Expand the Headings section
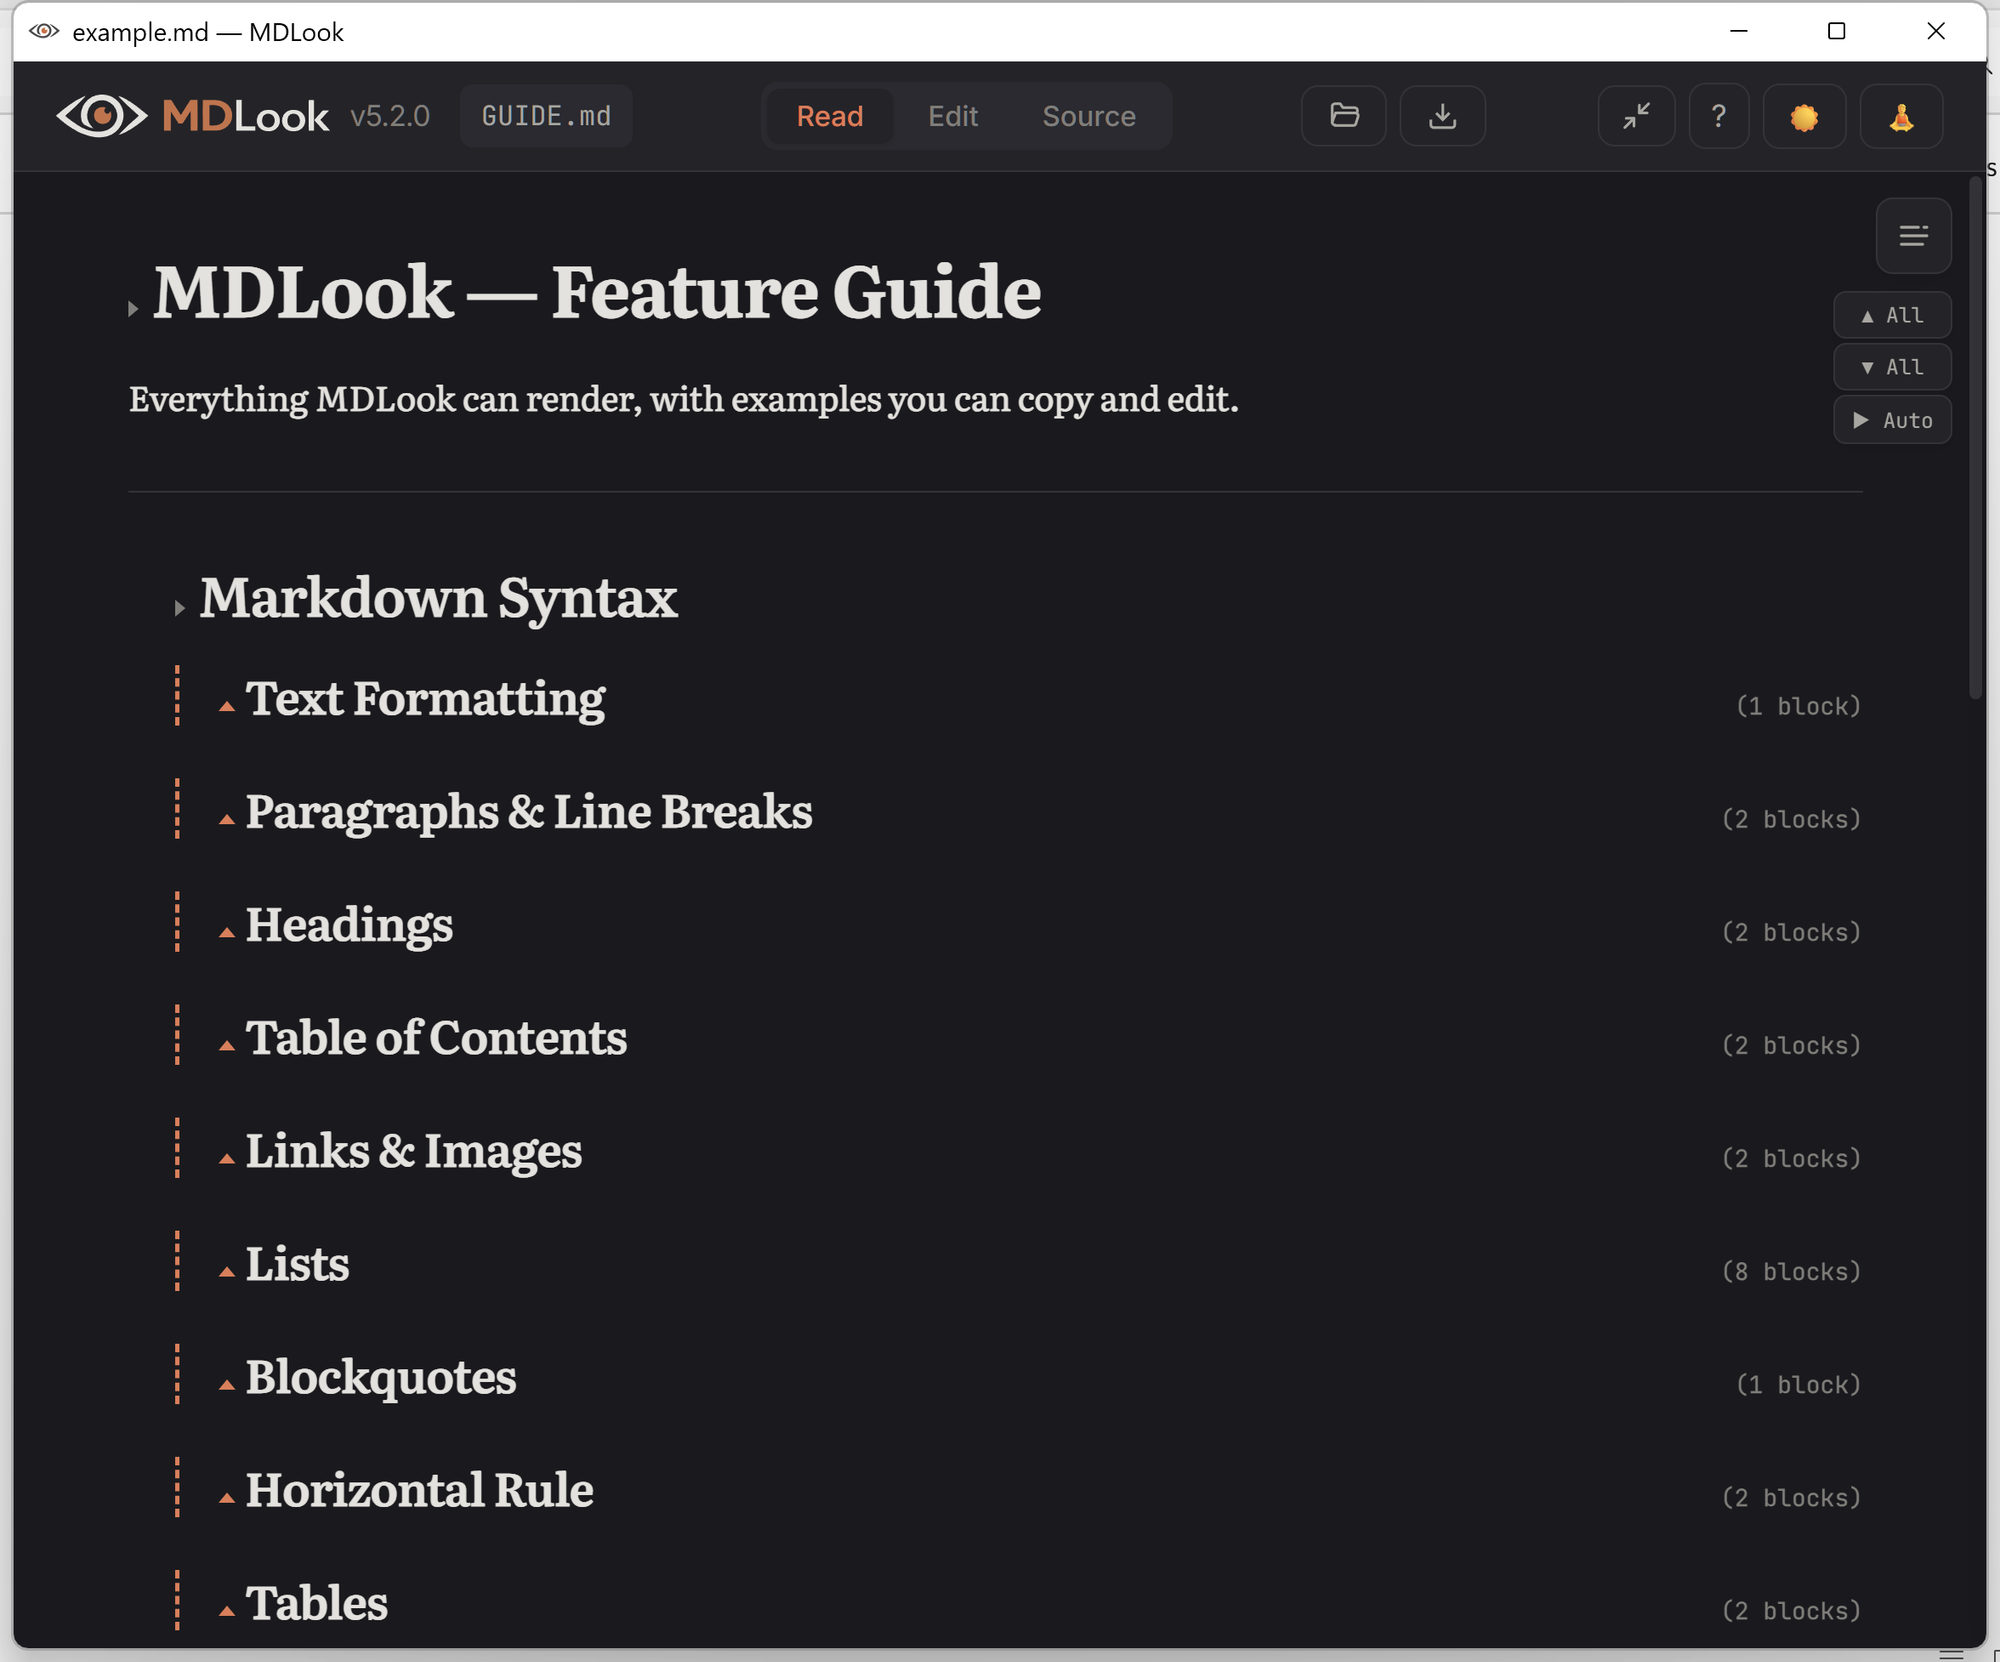 227,932
